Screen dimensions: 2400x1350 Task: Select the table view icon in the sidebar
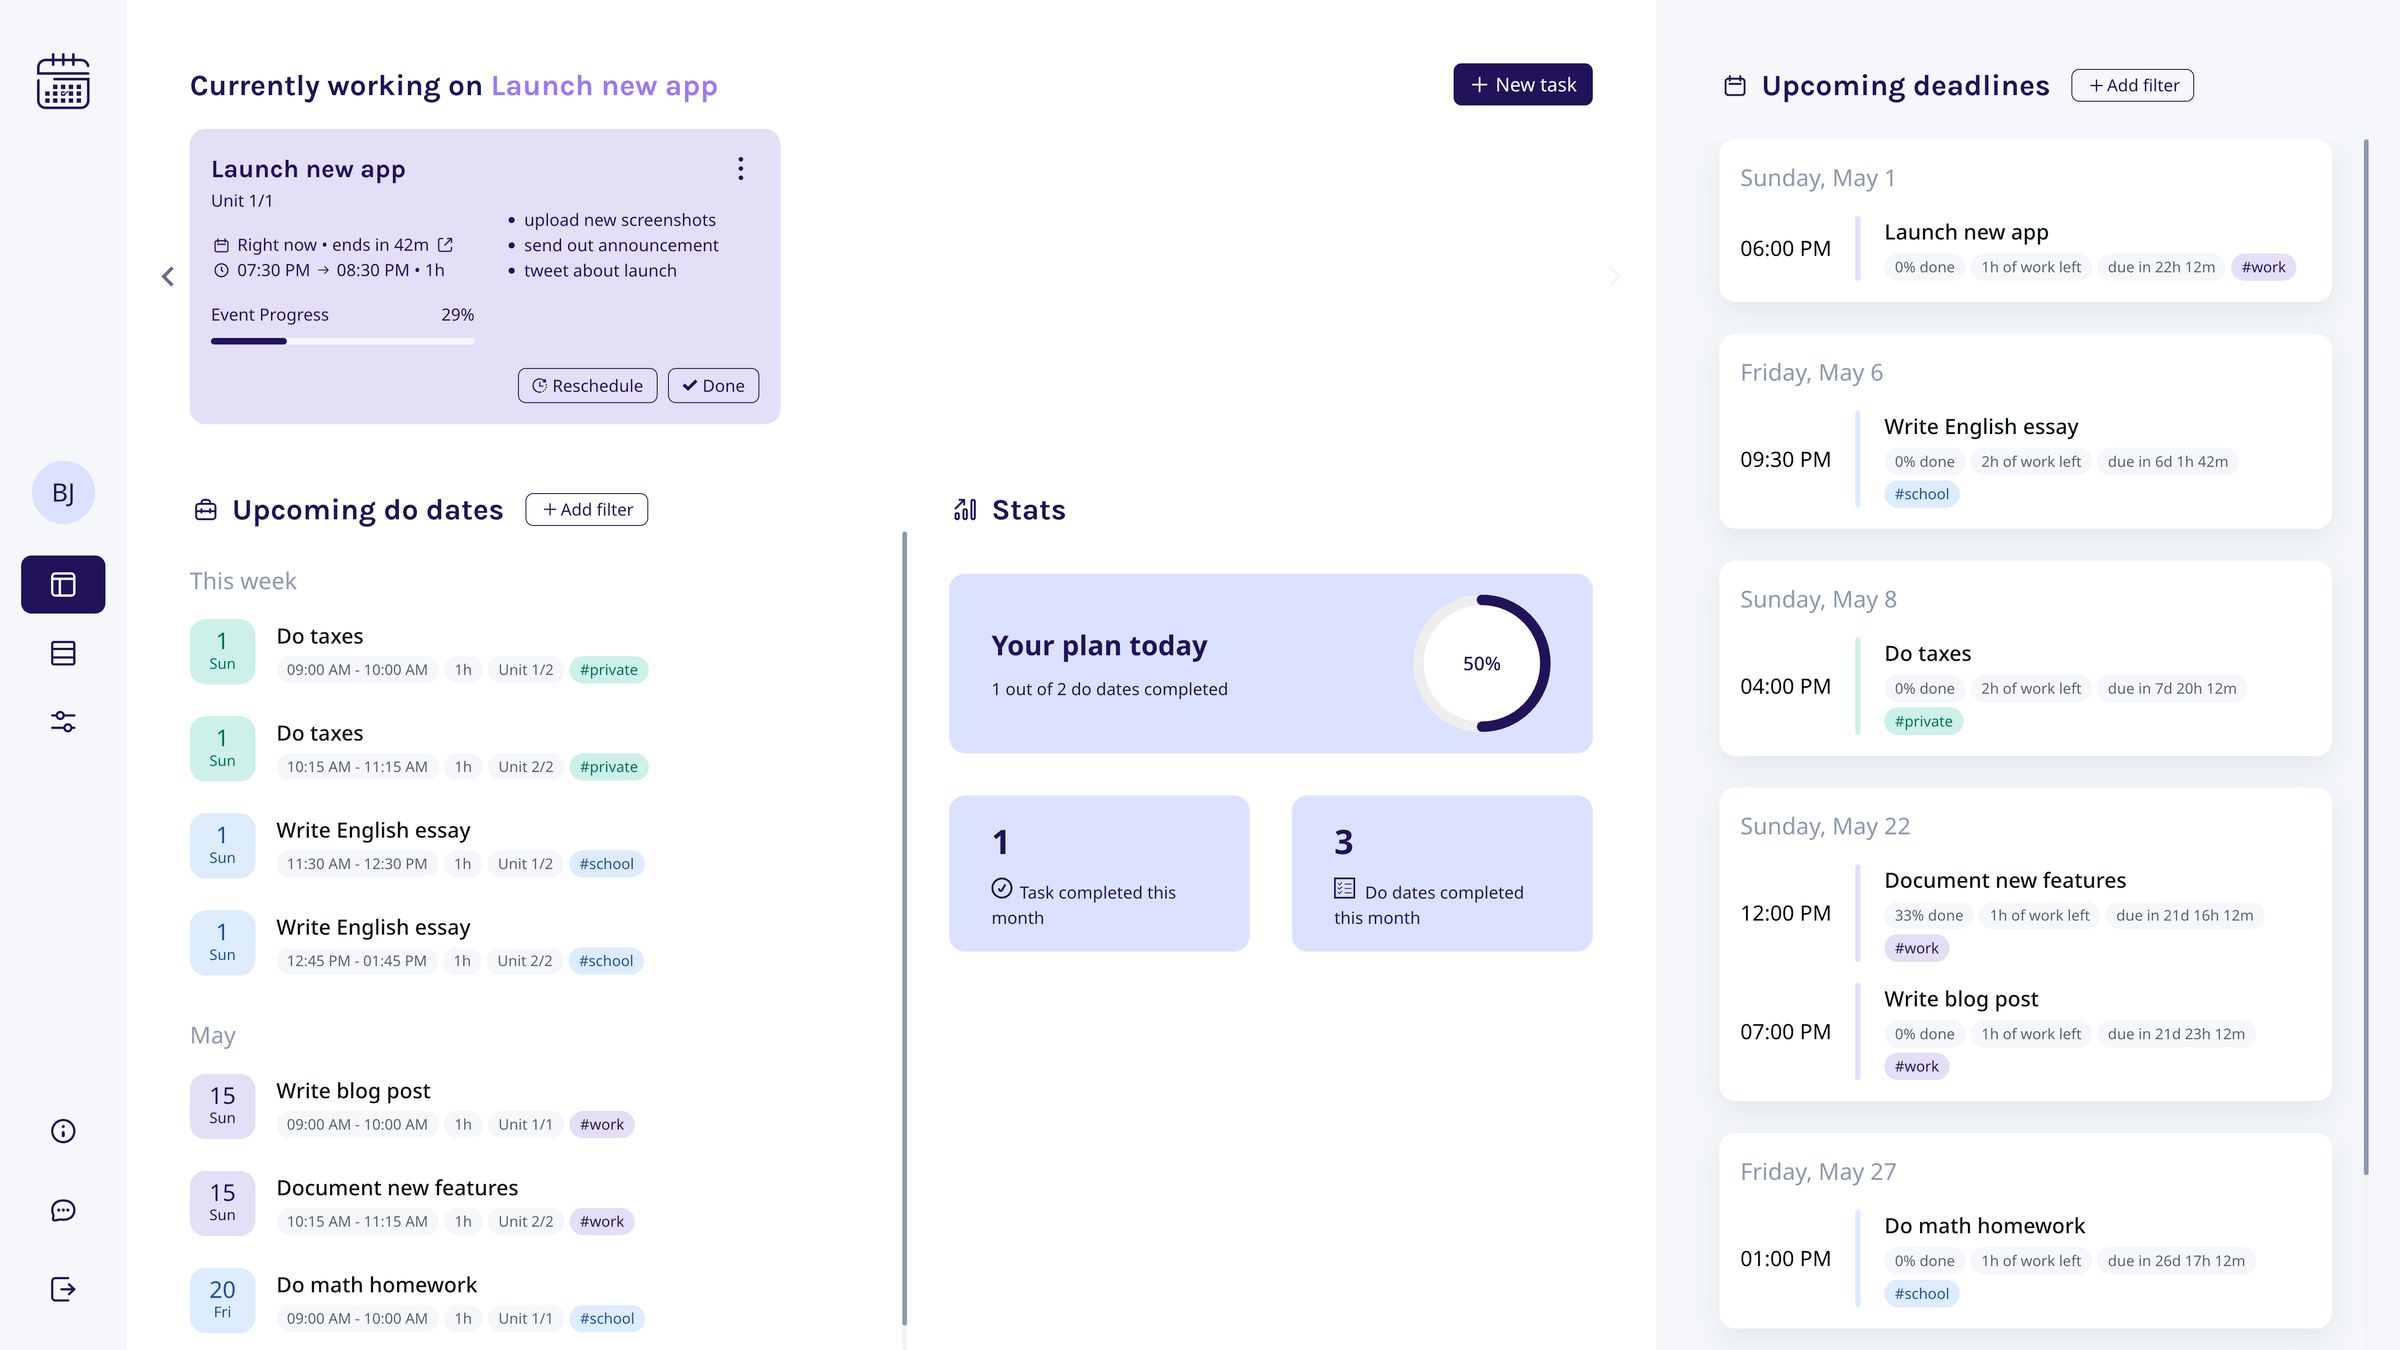pos(63,652)
